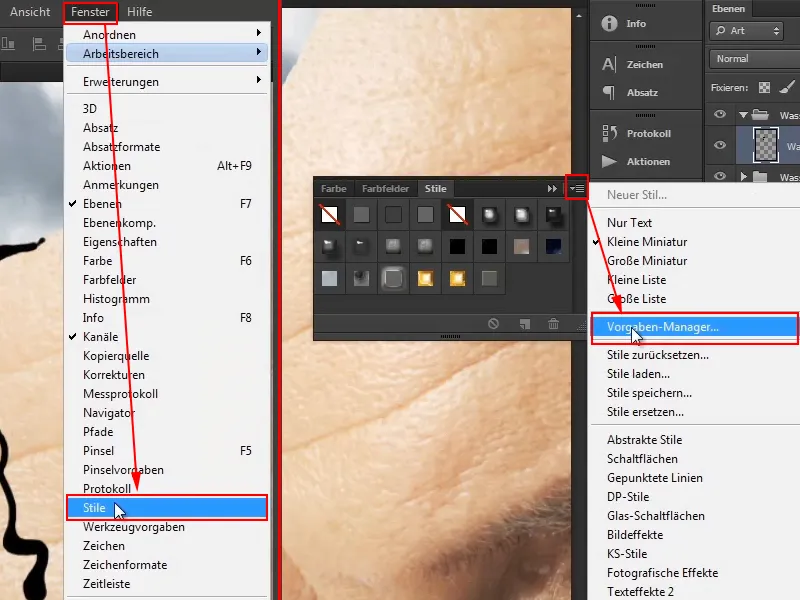Choose Stile zurücksetzen option

pos(658,355)
